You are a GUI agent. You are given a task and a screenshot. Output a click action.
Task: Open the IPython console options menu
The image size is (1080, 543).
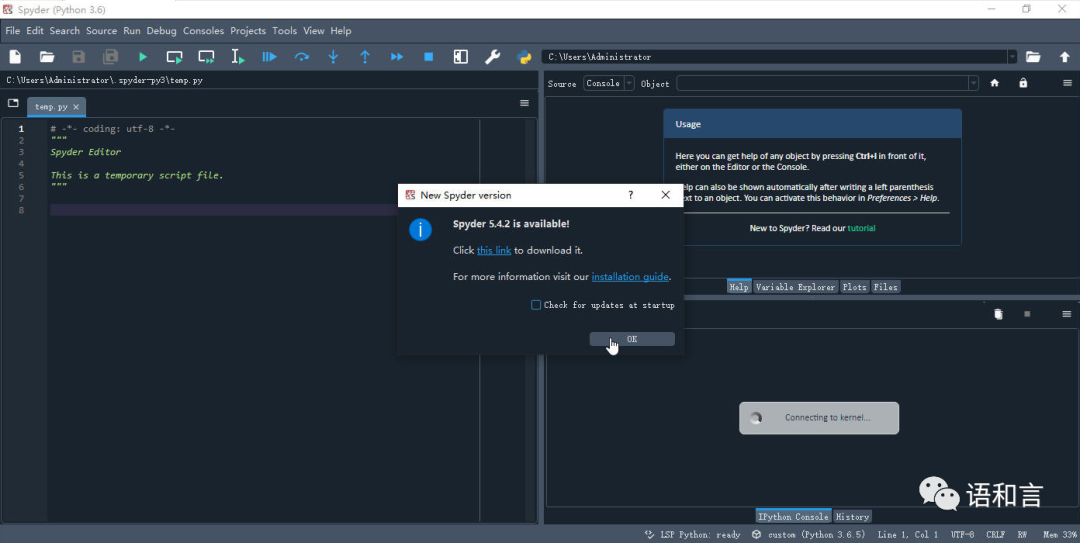point(1066,314)
